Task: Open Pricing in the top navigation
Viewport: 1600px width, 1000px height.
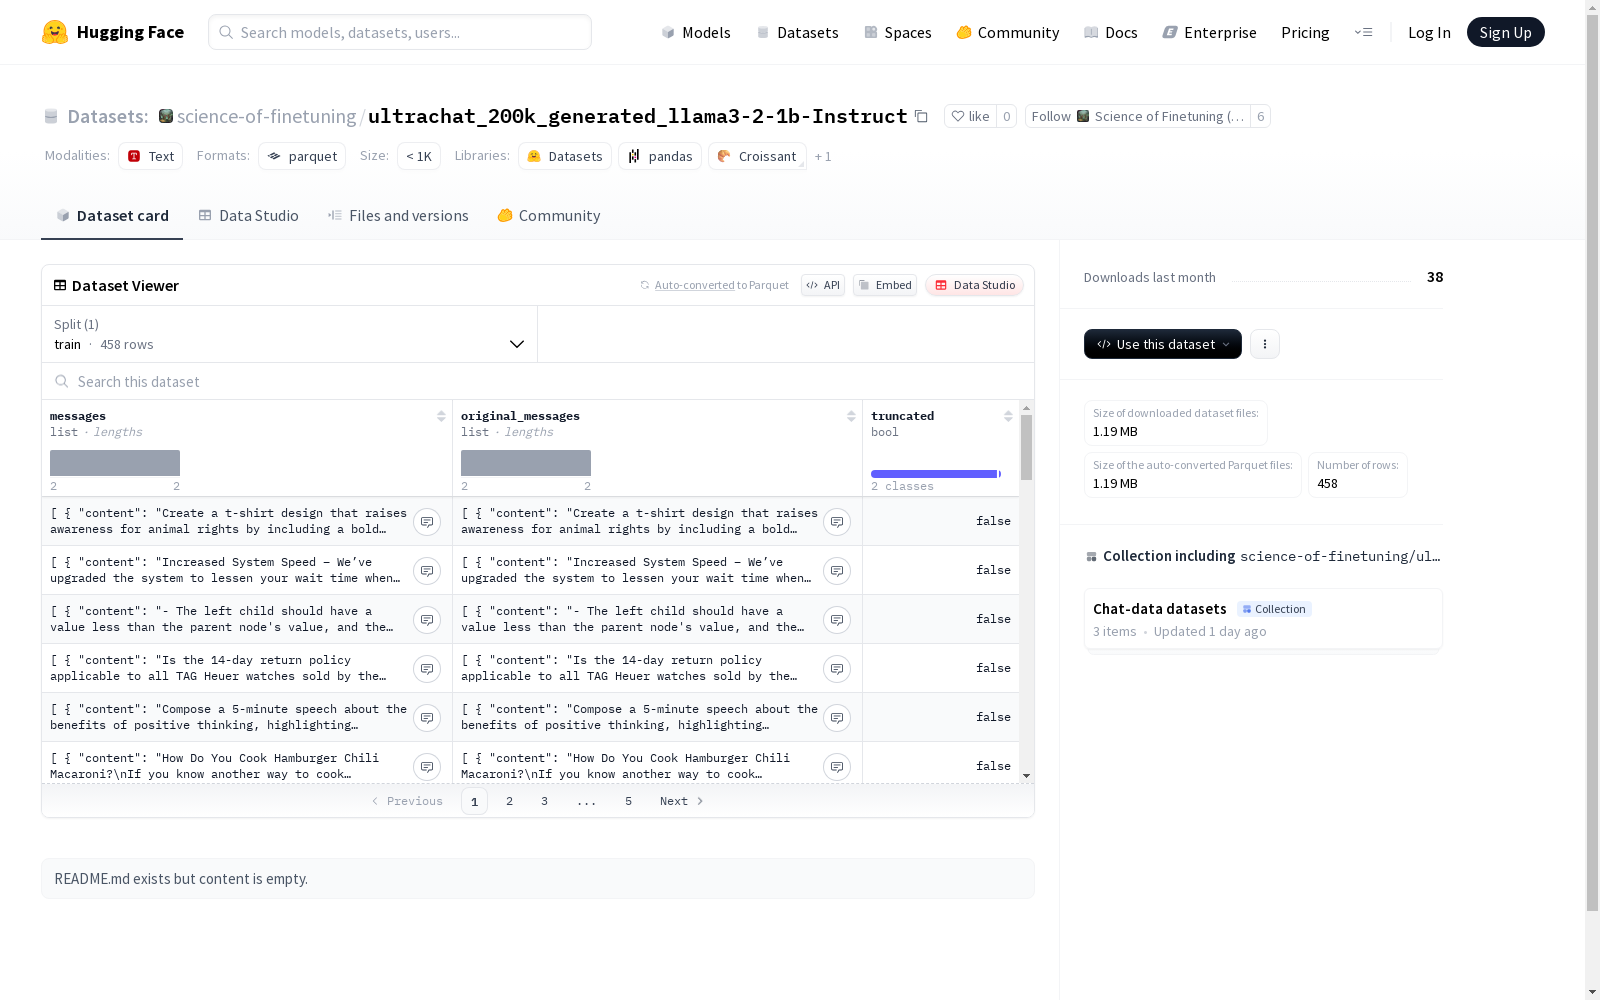Action: tap(1305, 32)
